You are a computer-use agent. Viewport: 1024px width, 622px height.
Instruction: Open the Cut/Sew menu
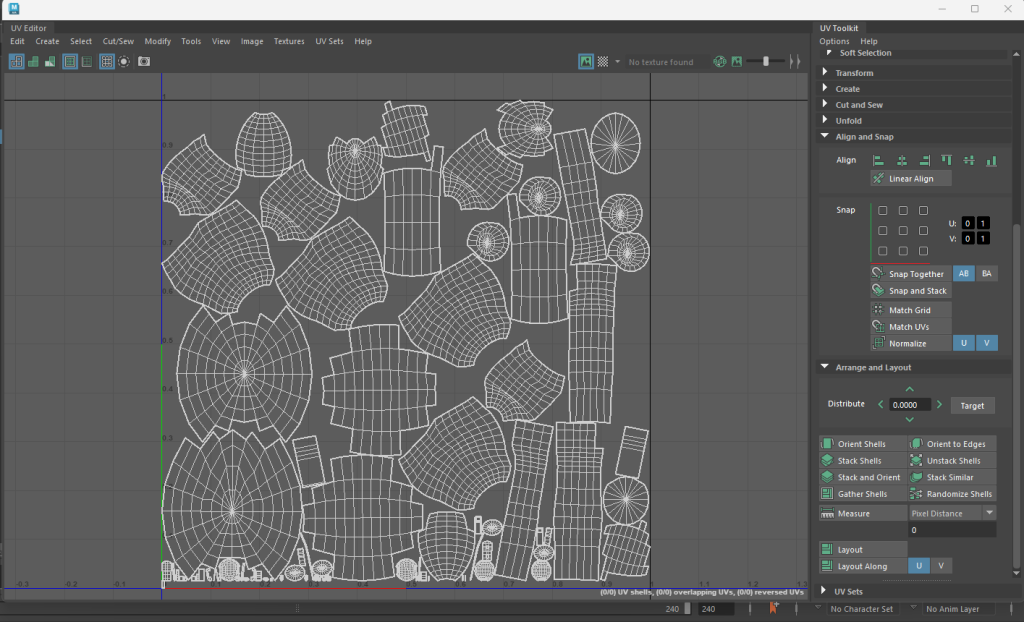pos(118,41)
